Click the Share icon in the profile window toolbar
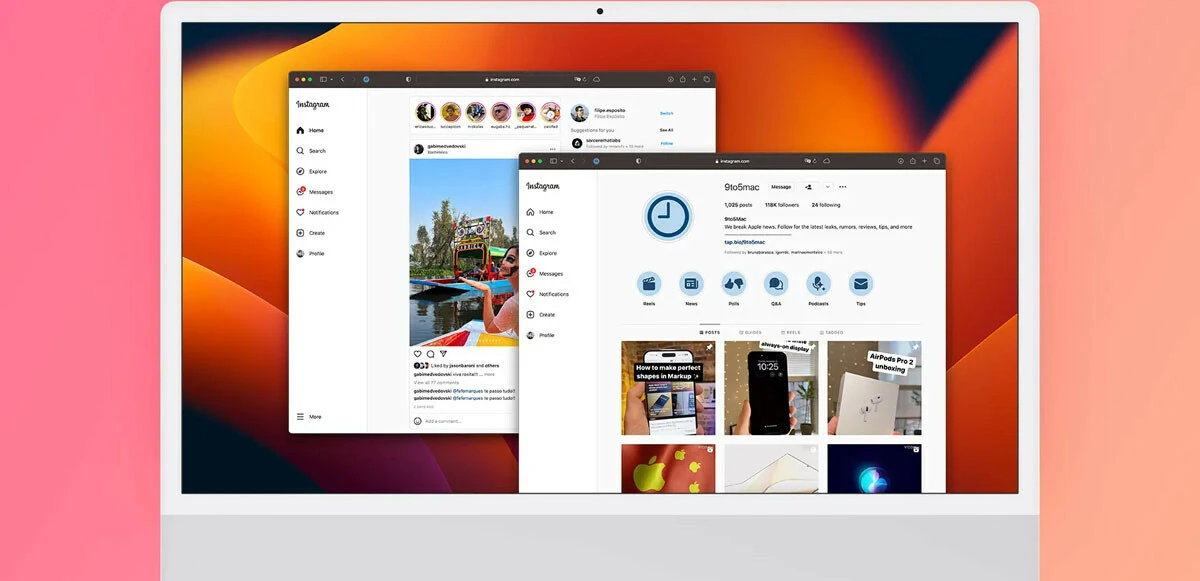1200x581 pixels. (x=912, y=161)
